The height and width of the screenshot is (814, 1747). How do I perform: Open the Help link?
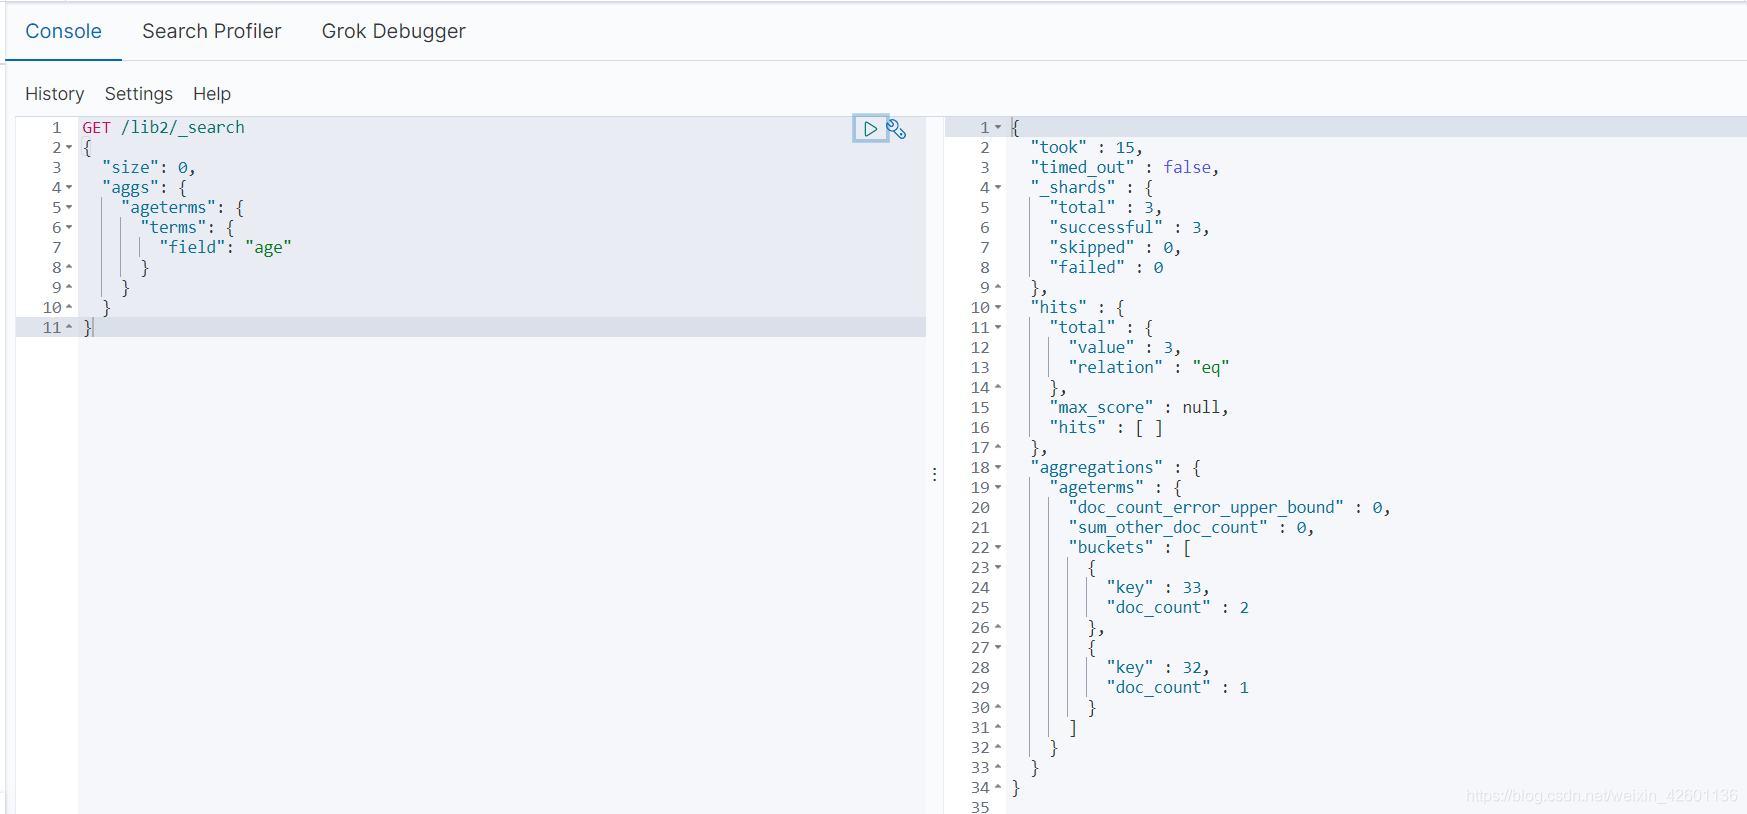coord(212,94)
